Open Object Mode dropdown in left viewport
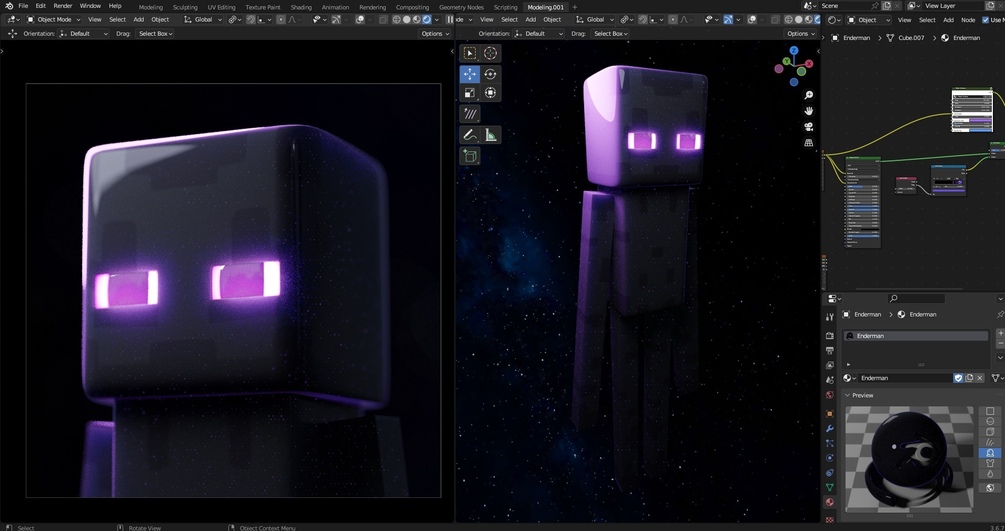1005x531 pixels. 54,20
